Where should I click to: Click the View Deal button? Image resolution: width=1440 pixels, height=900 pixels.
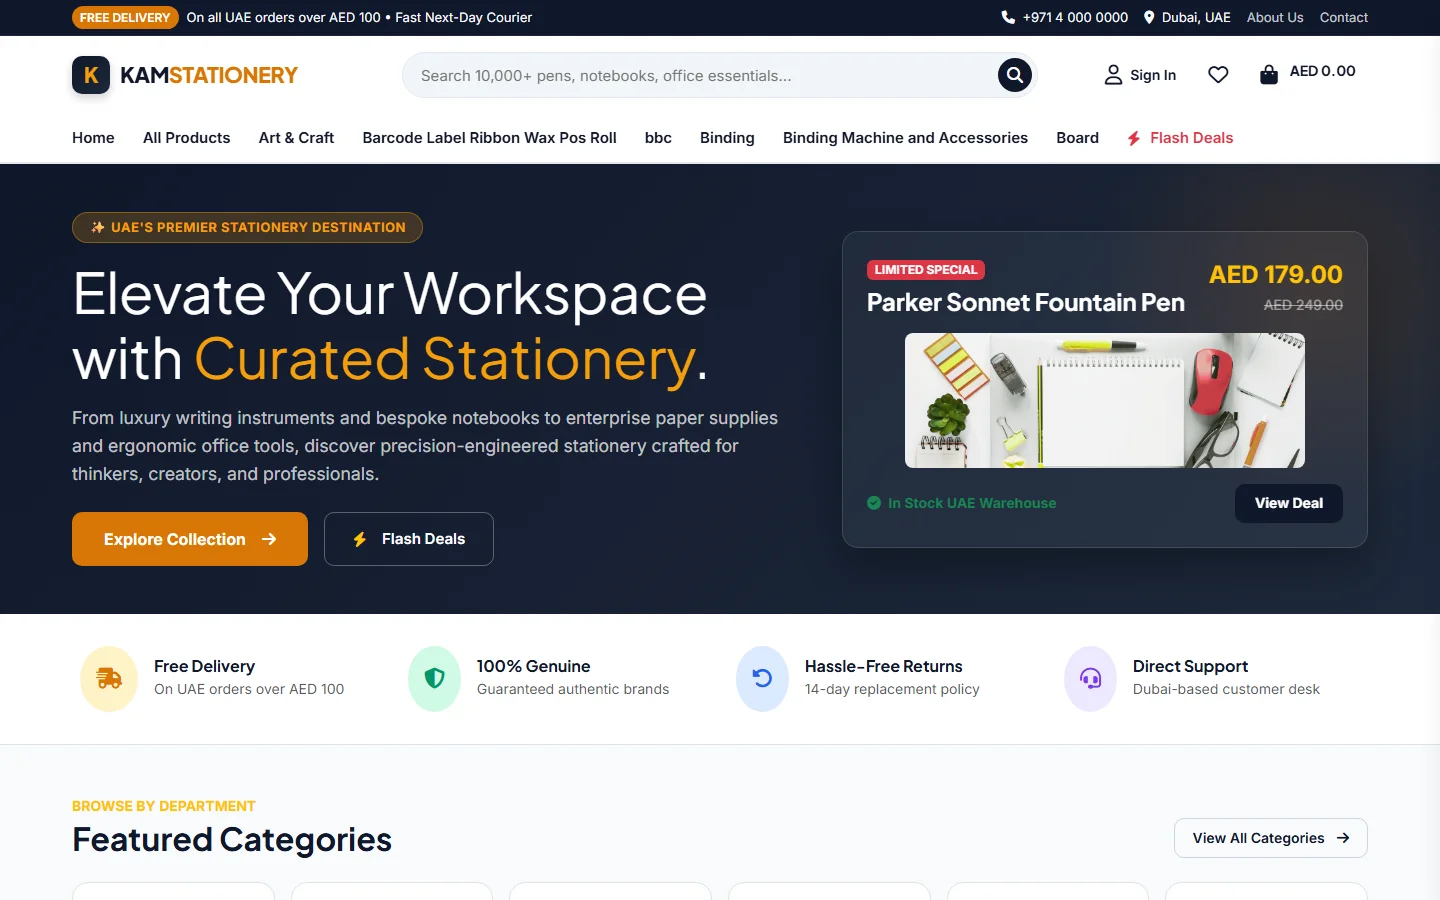click(1289, 503)
